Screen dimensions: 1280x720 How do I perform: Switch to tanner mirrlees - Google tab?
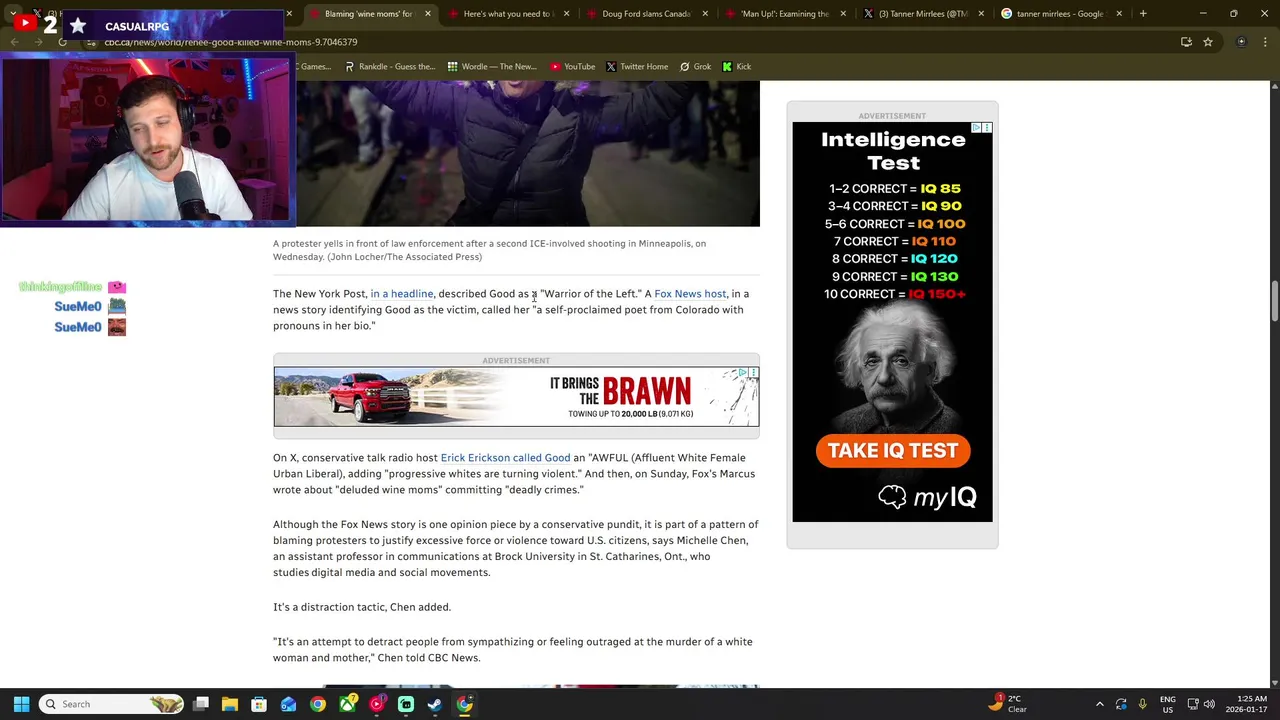1059,14
